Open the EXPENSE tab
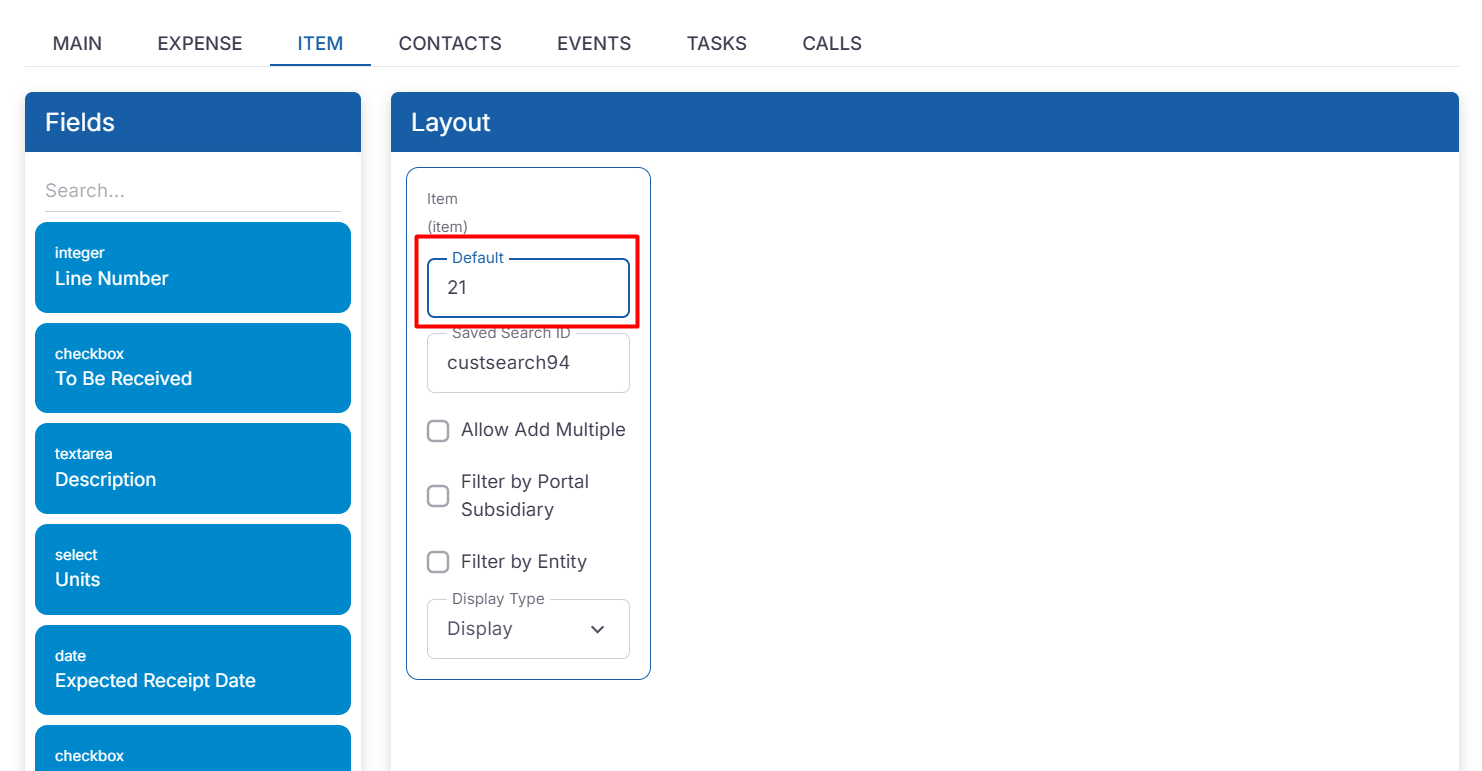Viewport: 1482px width, 771px height. click(200, 44)
